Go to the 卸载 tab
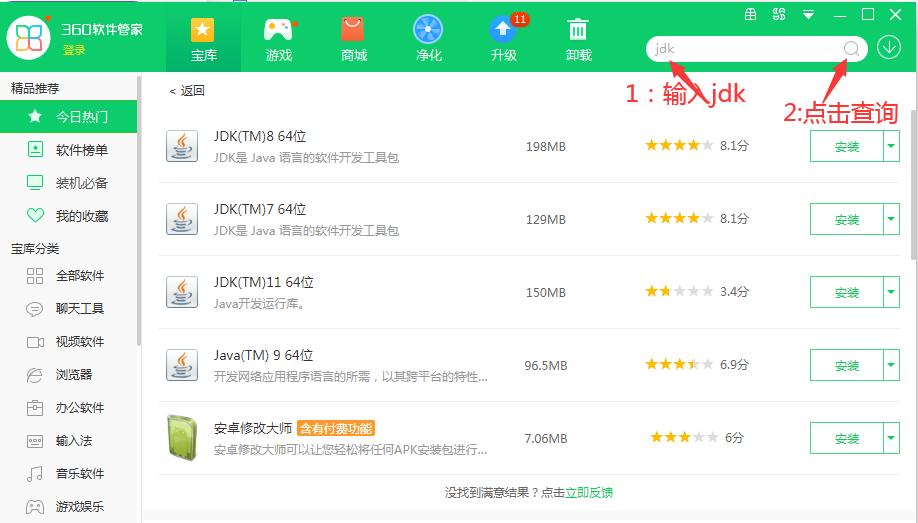Screen dimensions: 918x523 [x=578, y=40]
